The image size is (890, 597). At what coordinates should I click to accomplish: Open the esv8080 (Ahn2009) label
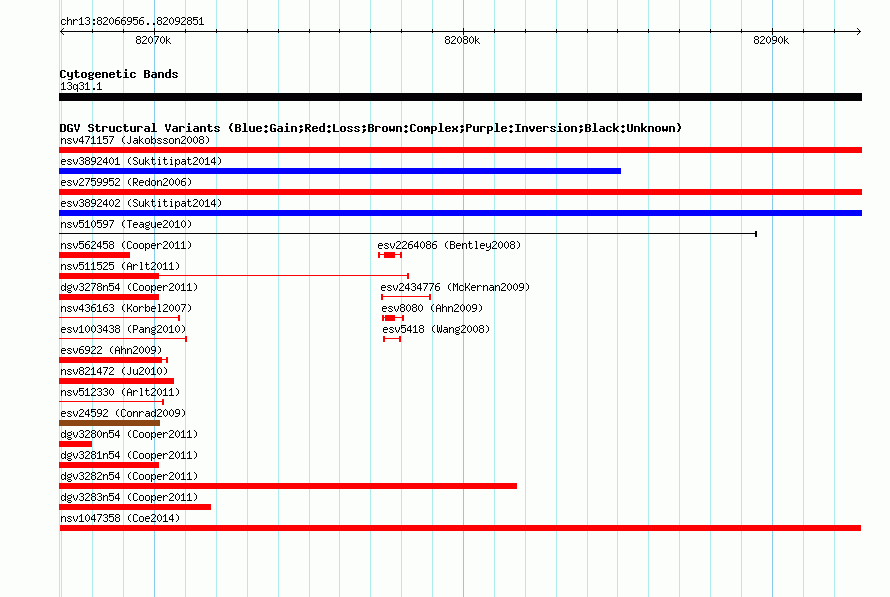[x=432, y=308]
